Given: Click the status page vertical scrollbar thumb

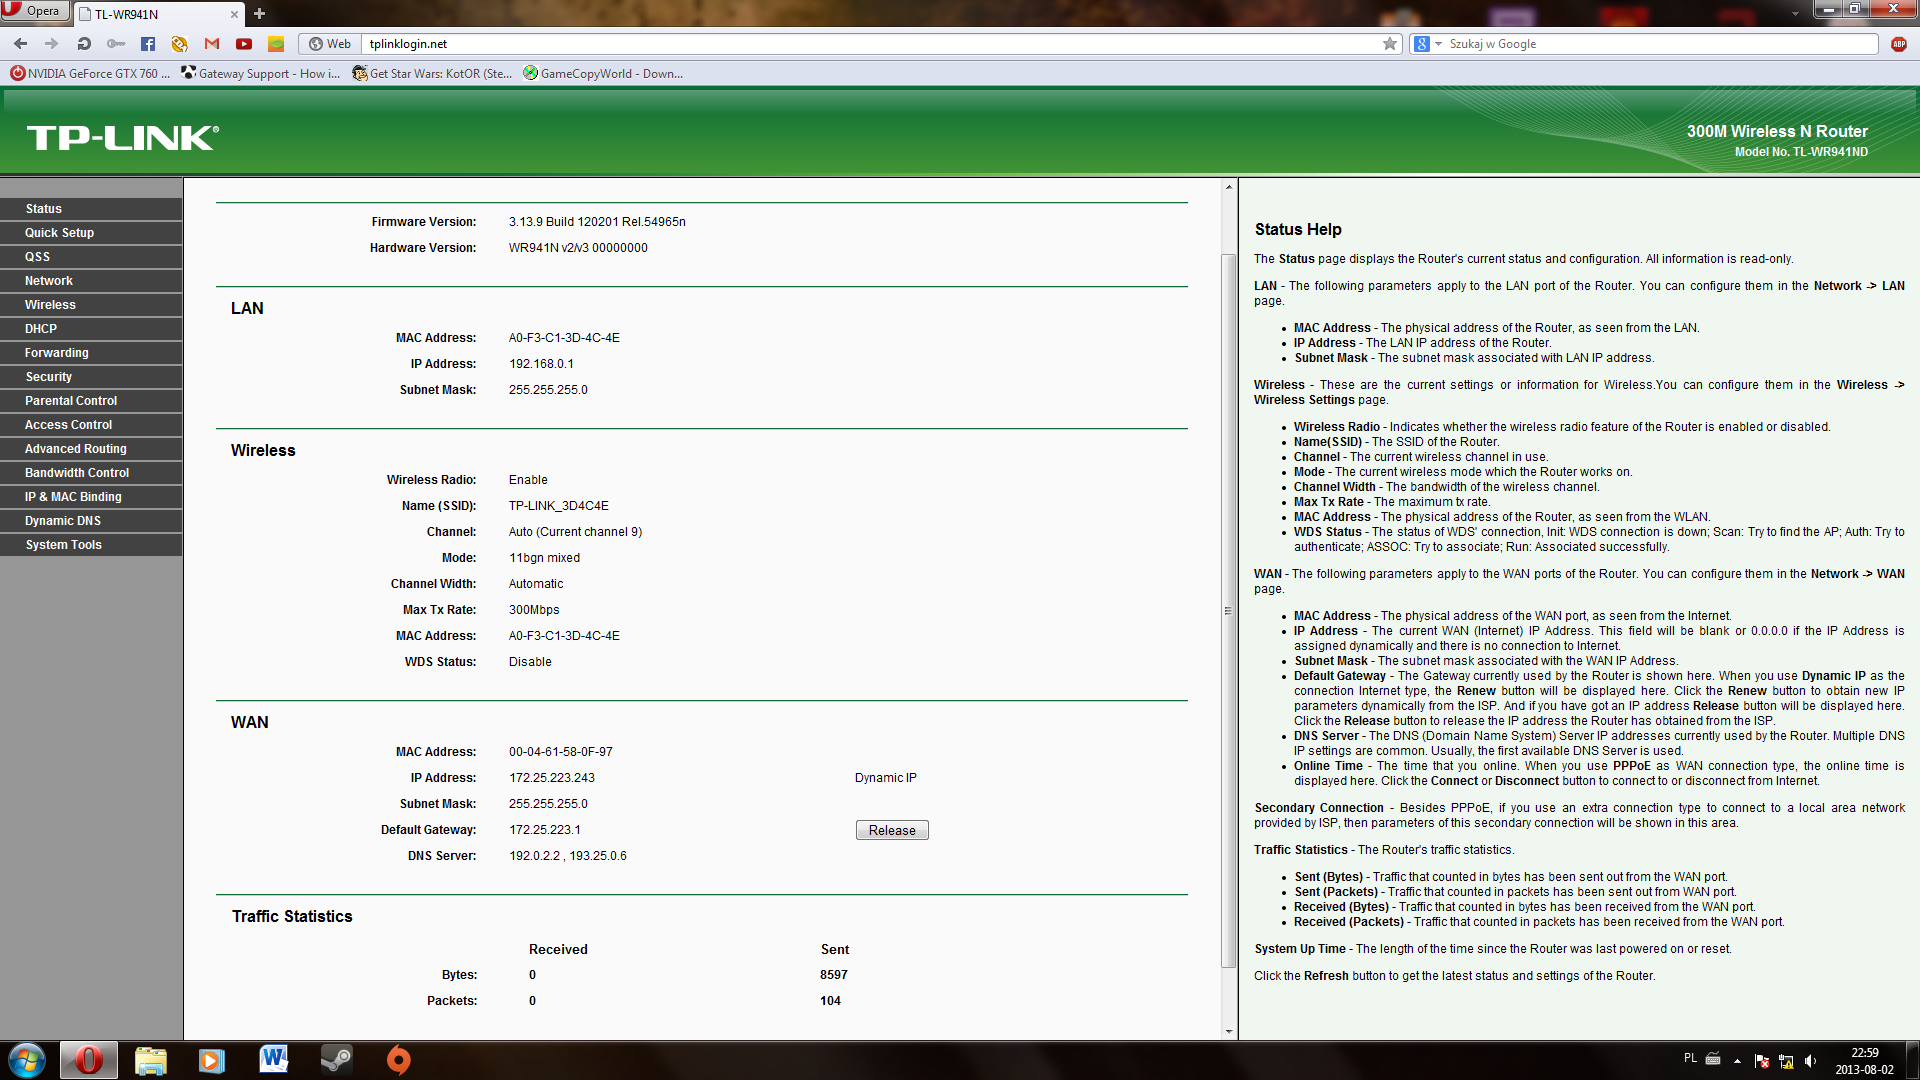Looking at the screenshot, I should pos(1228,610).
